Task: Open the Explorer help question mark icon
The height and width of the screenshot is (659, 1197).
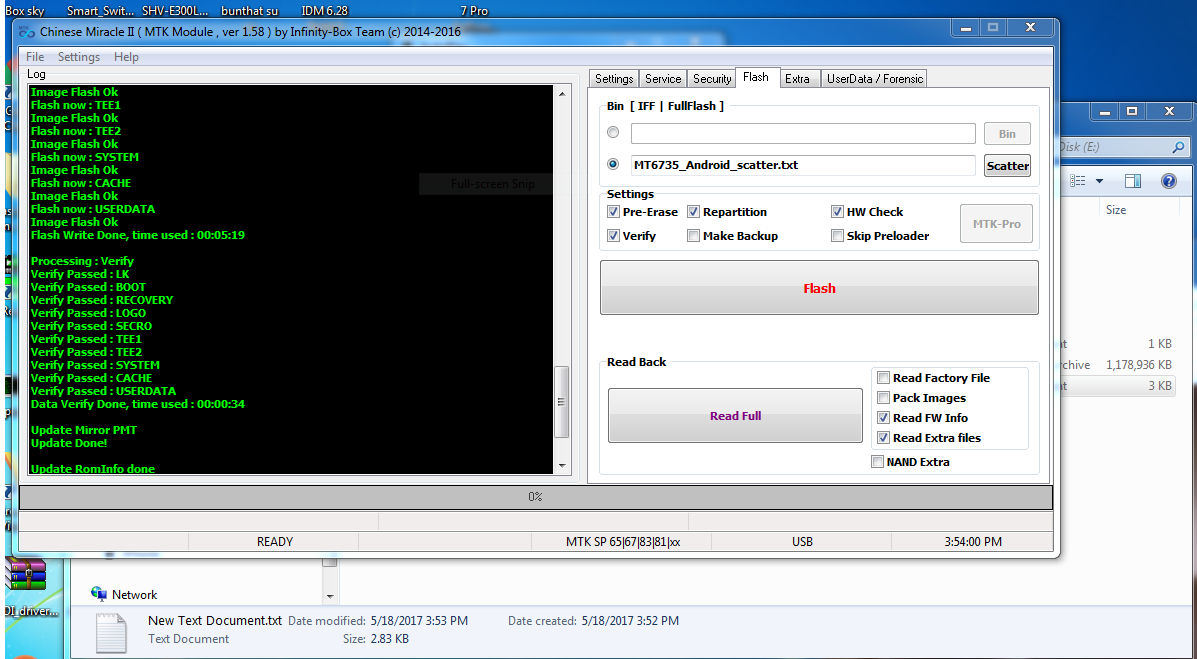Action: click(x=1168, y=181)
